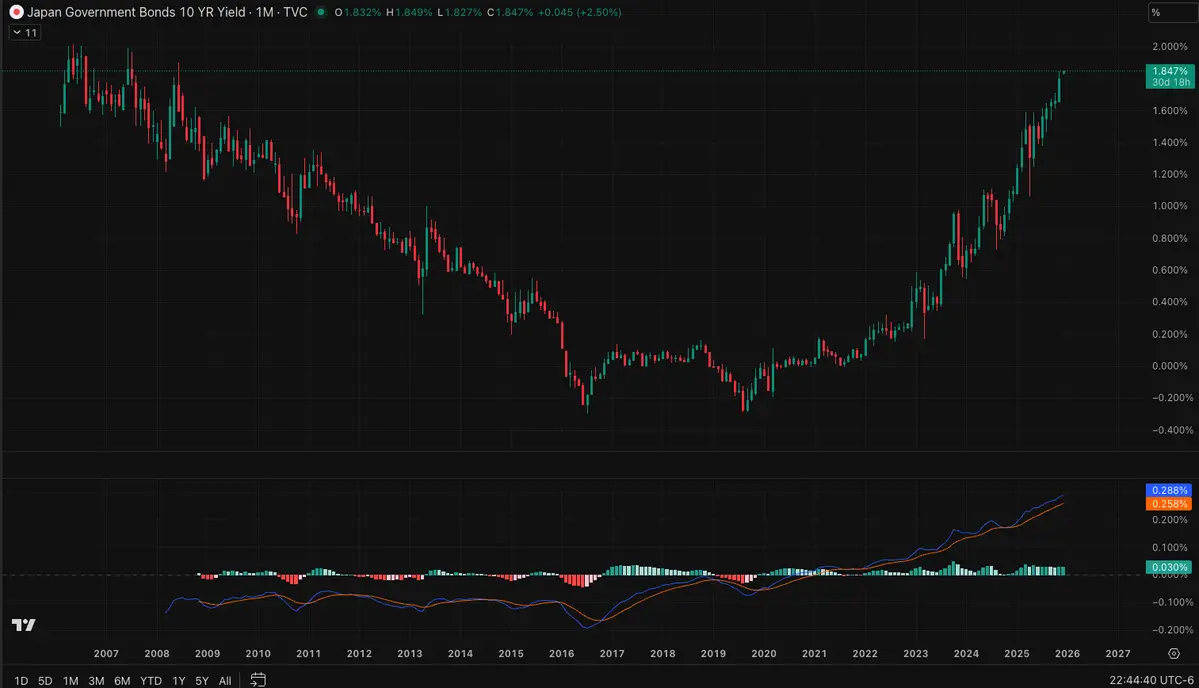Image resolution: width=1199 pixels, height=688 pixels.
Task: Click the change value +0.045 (+2.50%)
Action: pos(580,12)
